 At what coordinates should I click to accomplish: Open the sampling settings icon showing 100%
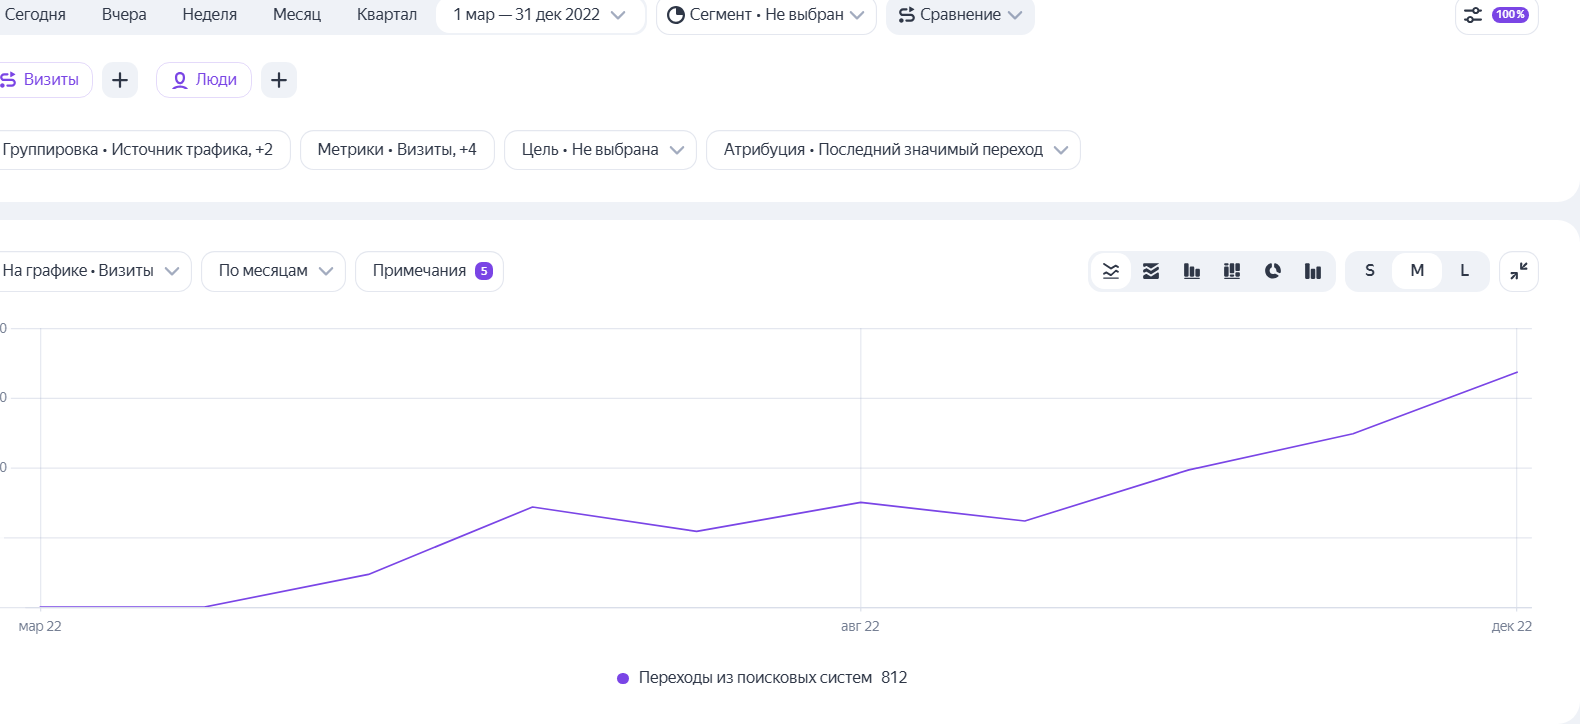click(x=1497, y=15)
